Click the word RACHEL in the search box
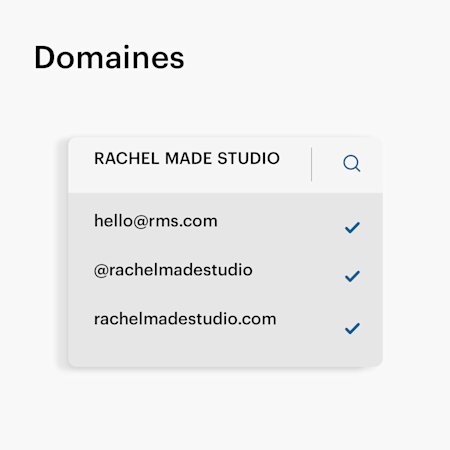This screenshot has width=450, height=450. tap(126, 158)
